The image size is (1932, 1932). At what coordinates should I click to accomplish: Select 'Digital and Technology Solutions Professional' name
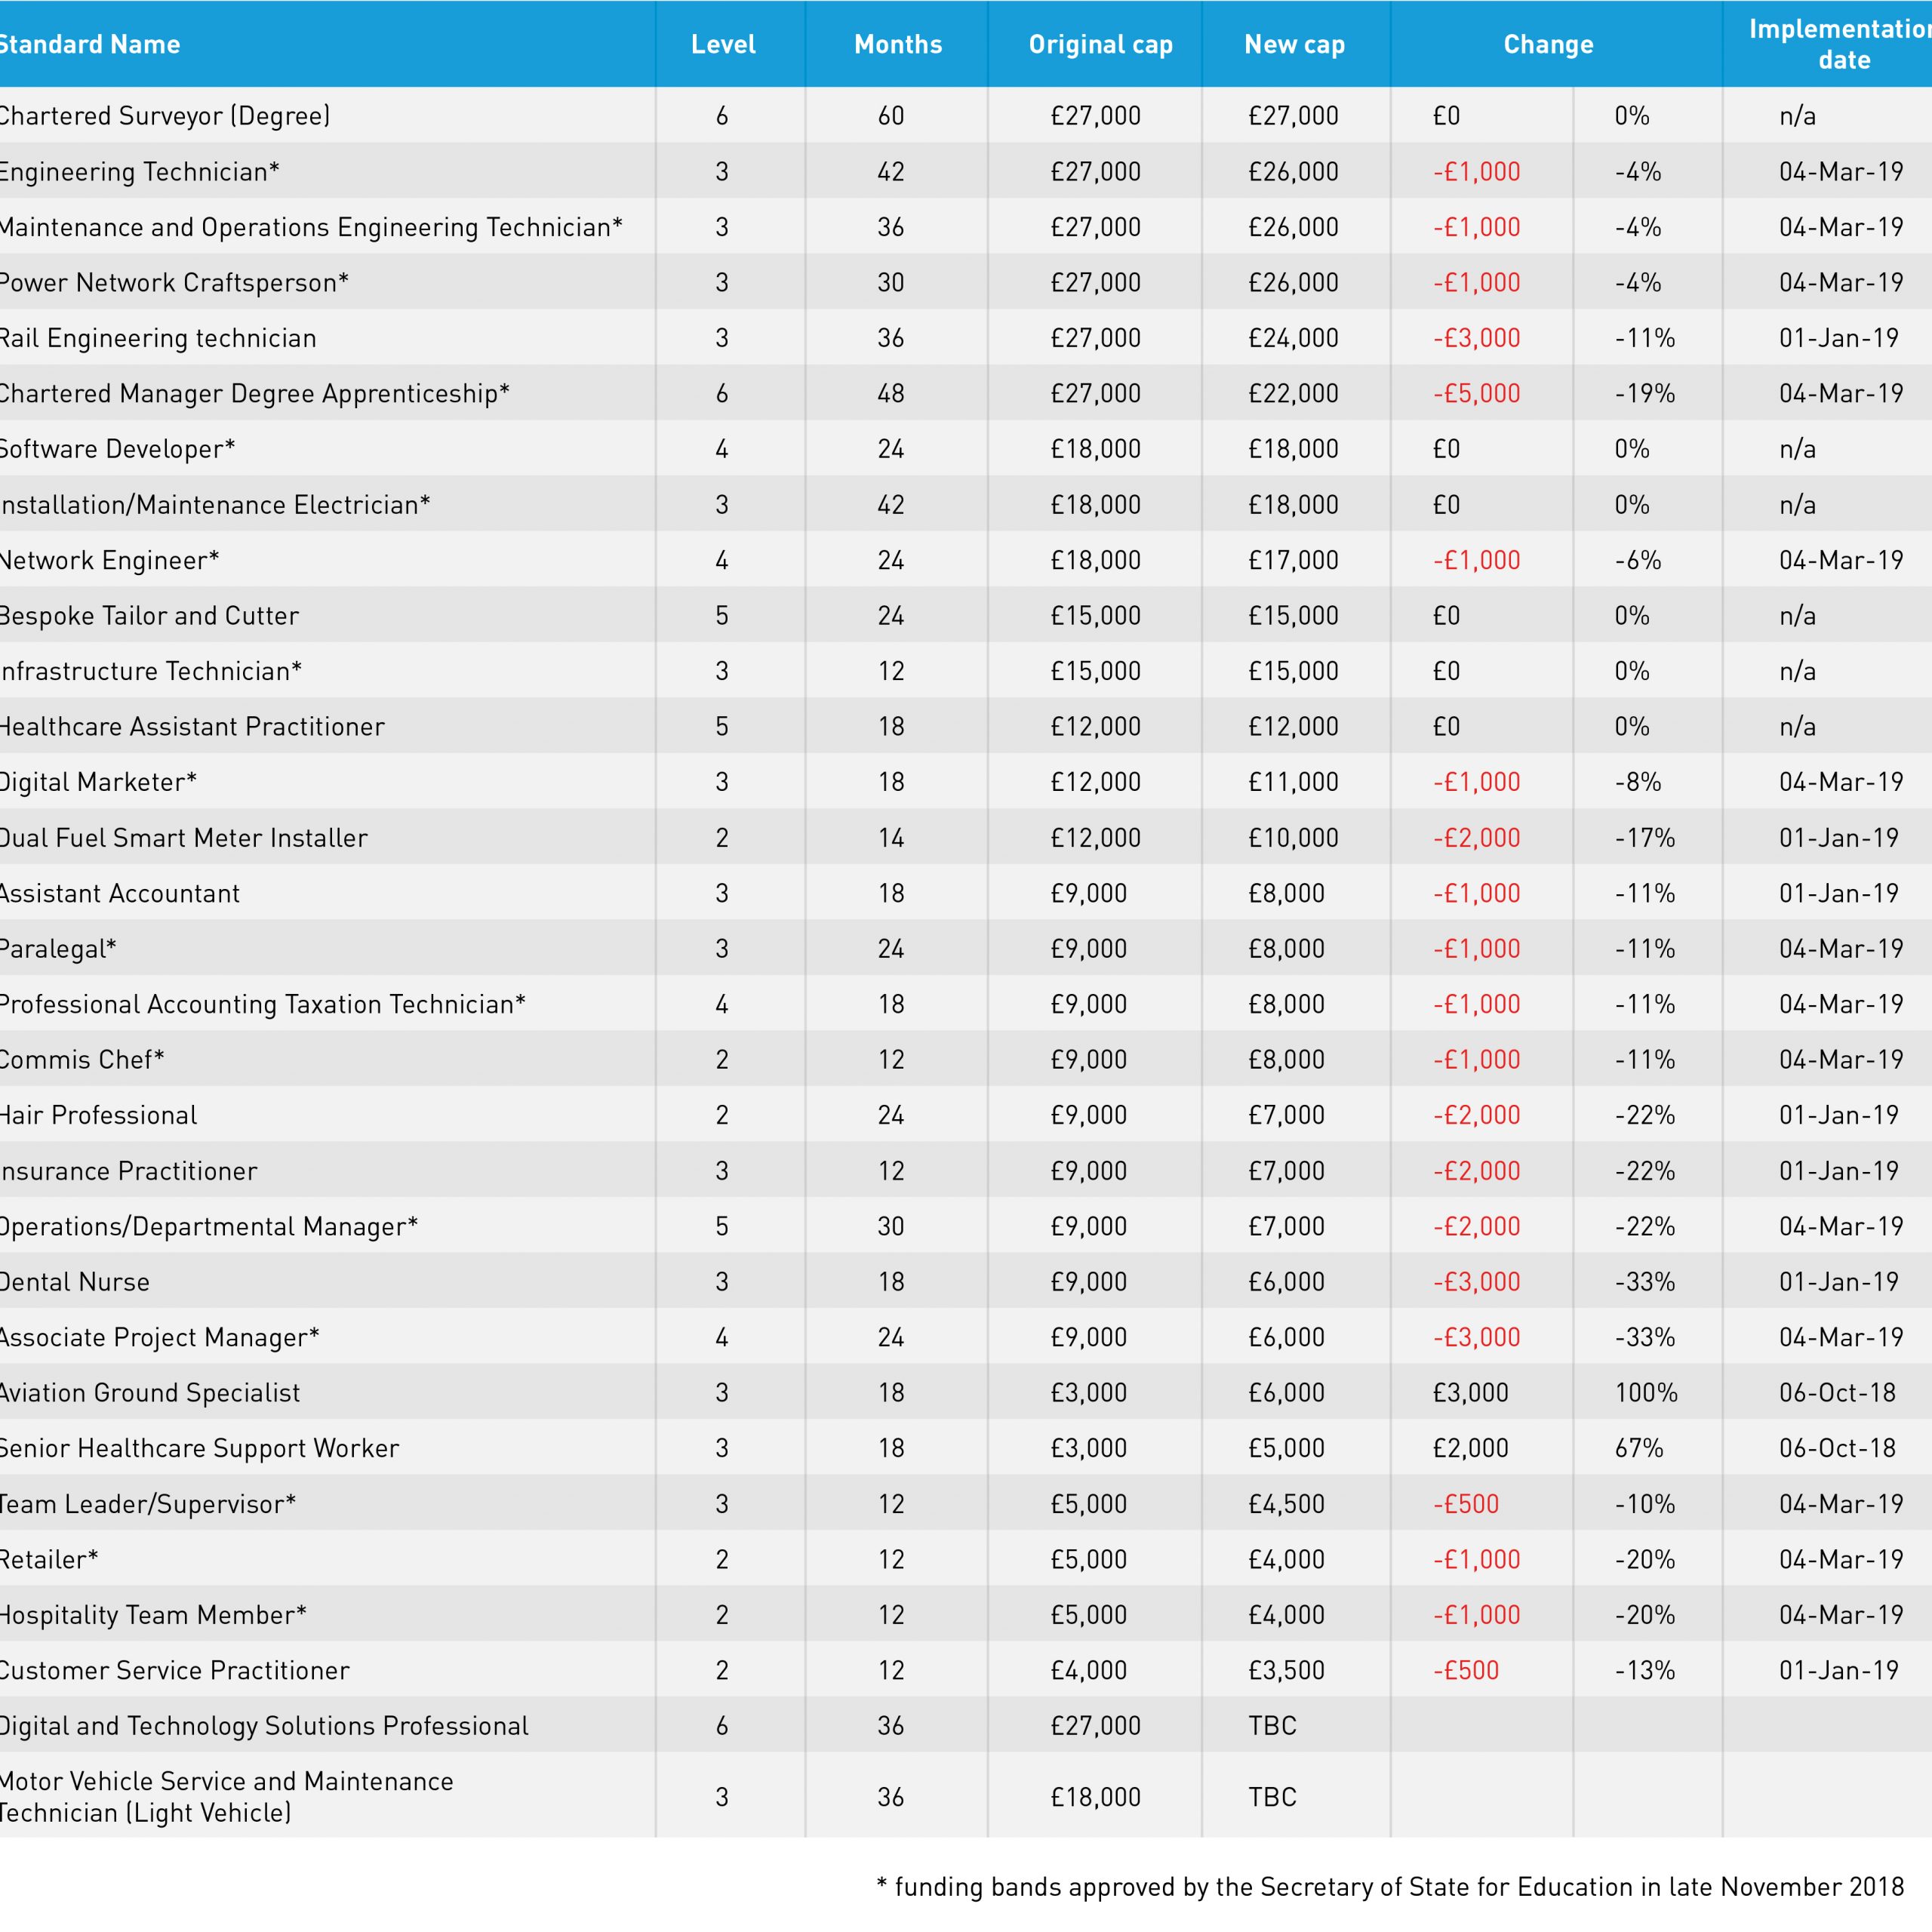pyautogui.click(x=264, y=1726)
